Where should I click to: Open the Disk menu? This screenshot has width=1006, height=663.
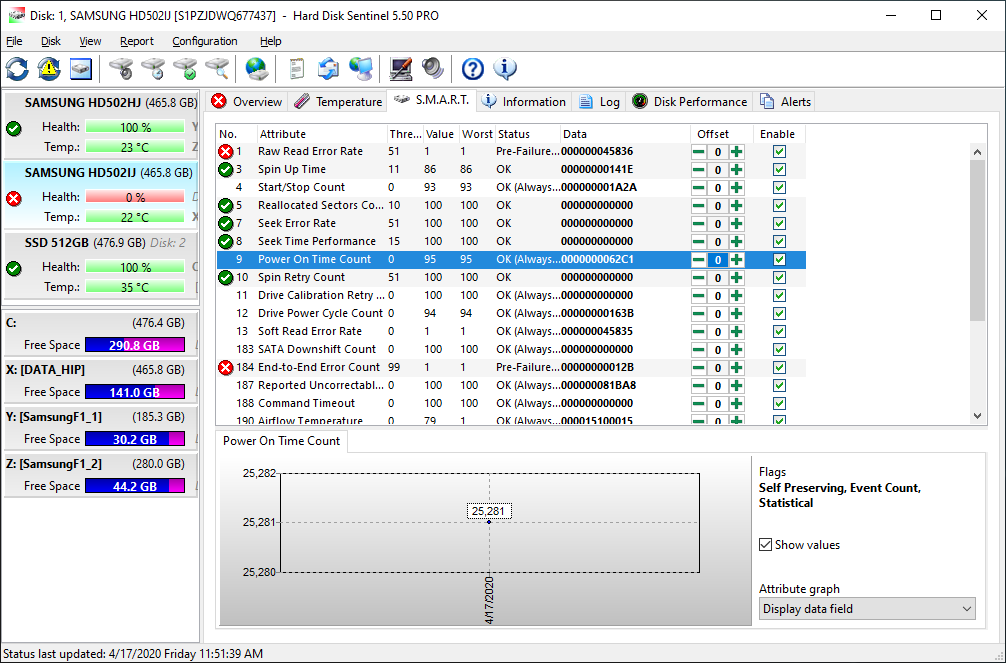click(x=51, y=41)
